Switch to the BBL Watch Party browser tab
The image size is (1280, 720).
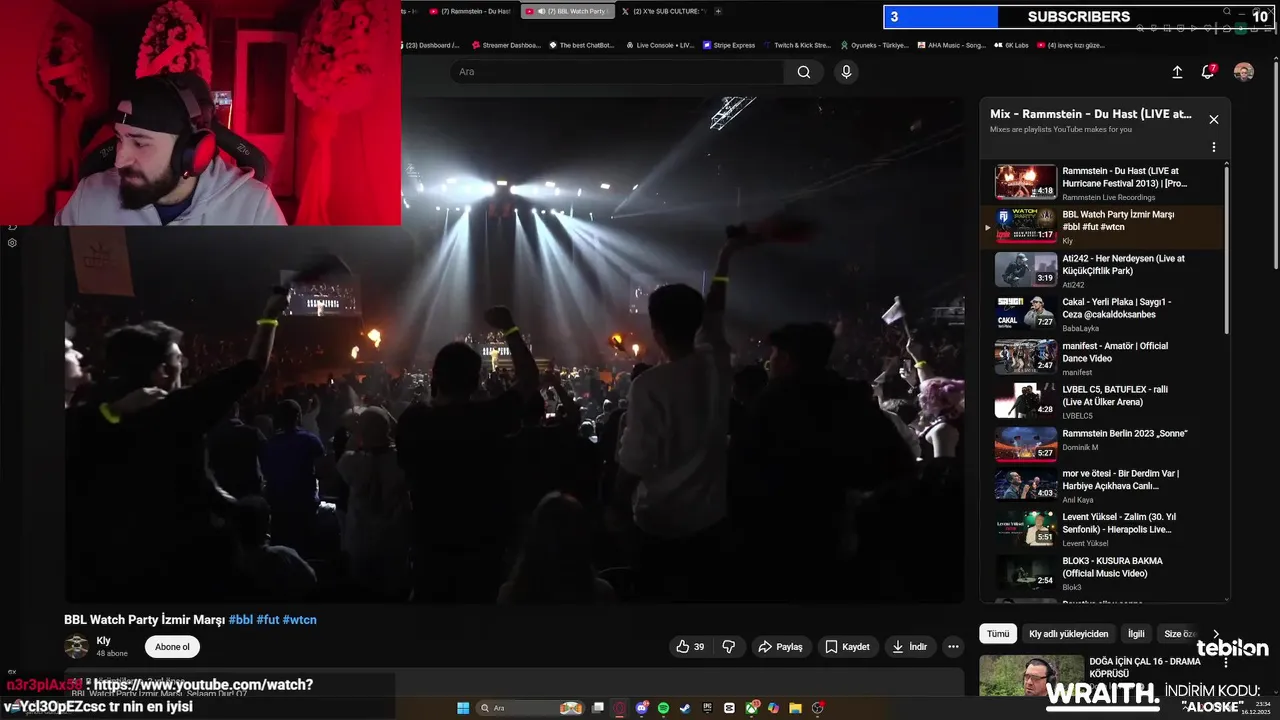click(569, 11)
